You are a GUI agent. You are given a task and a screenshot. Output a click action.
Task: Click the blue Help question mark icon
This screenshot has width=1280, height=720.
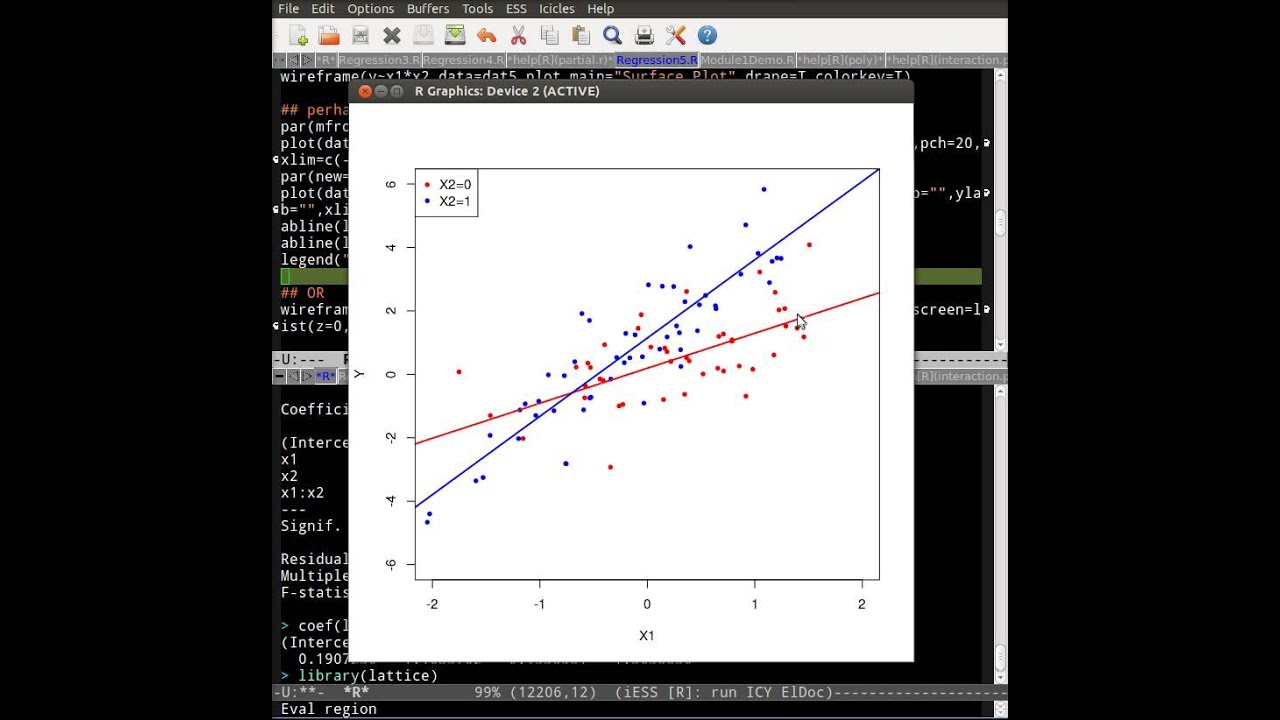tap(707, 36)
